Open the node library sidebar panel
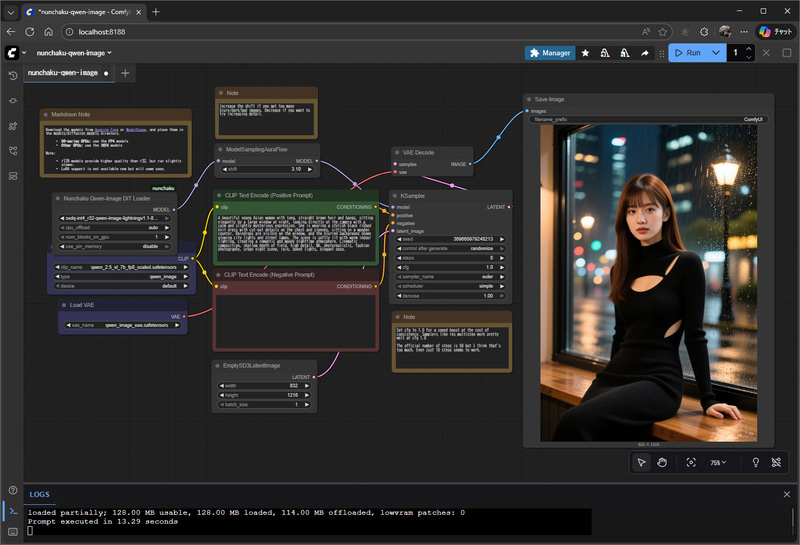Image resolution: width=800 pixels, height=545 pixels. (x=12, y=101)
